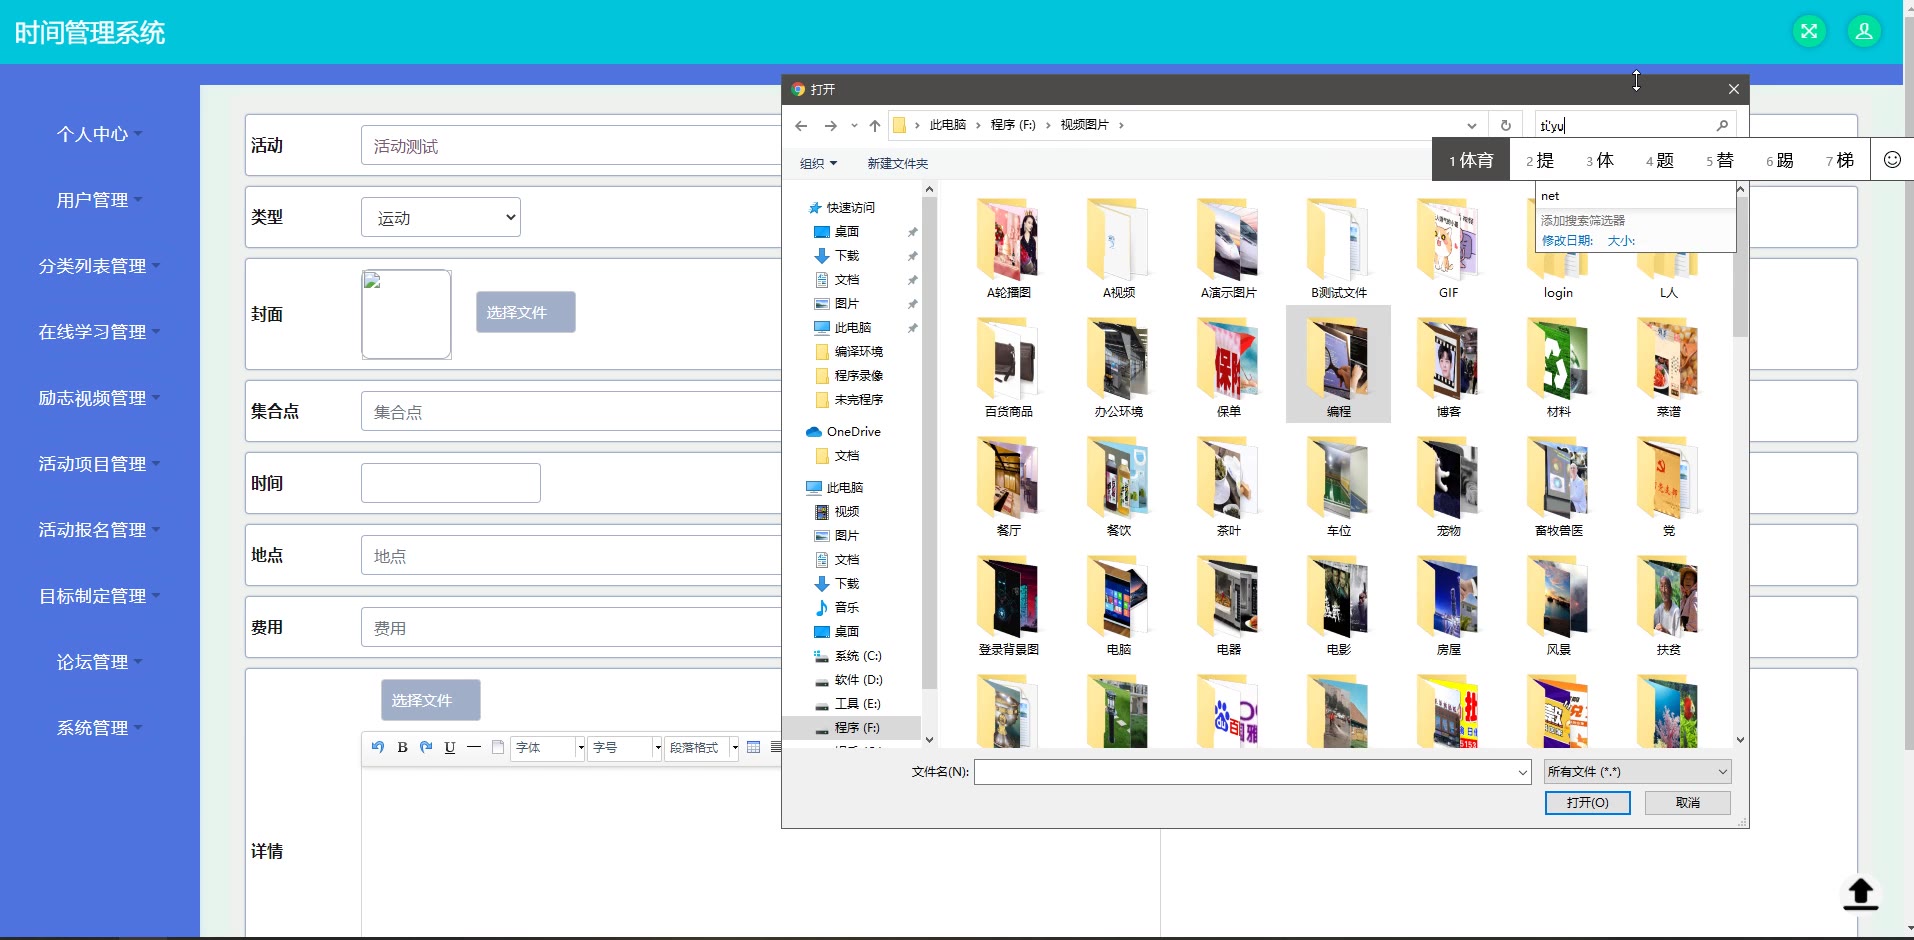Refresh the folder view
The image size is (1914, 940).
(x=1505, y=125)
